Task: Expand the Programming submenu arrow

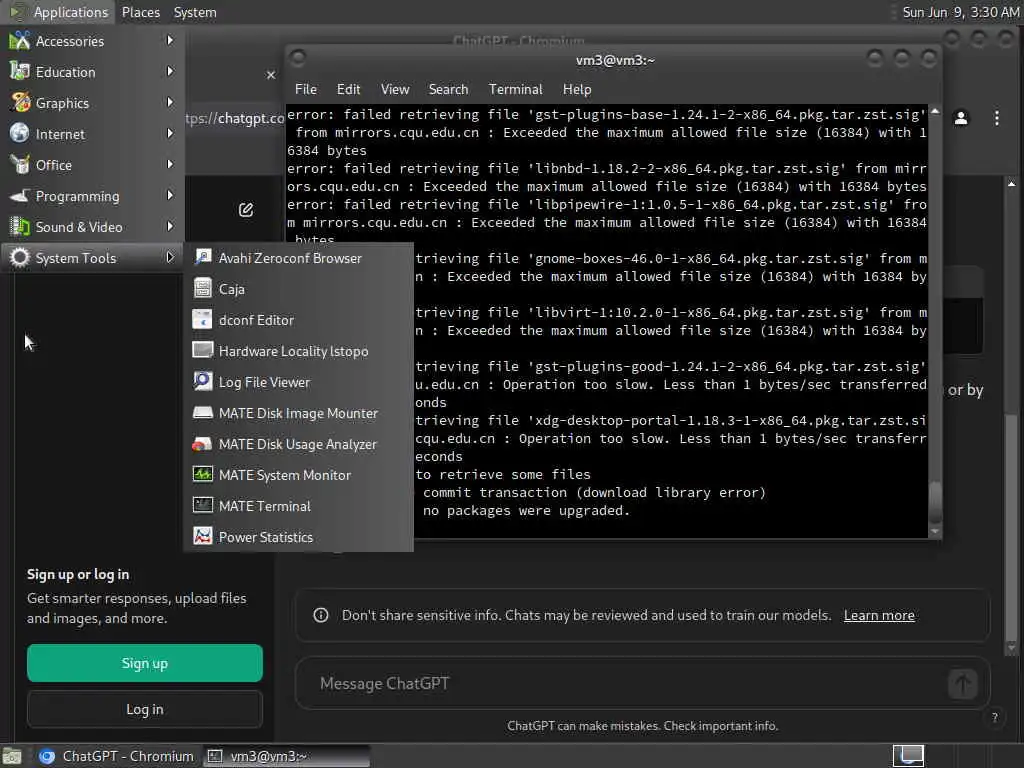Action: (170, 195)
